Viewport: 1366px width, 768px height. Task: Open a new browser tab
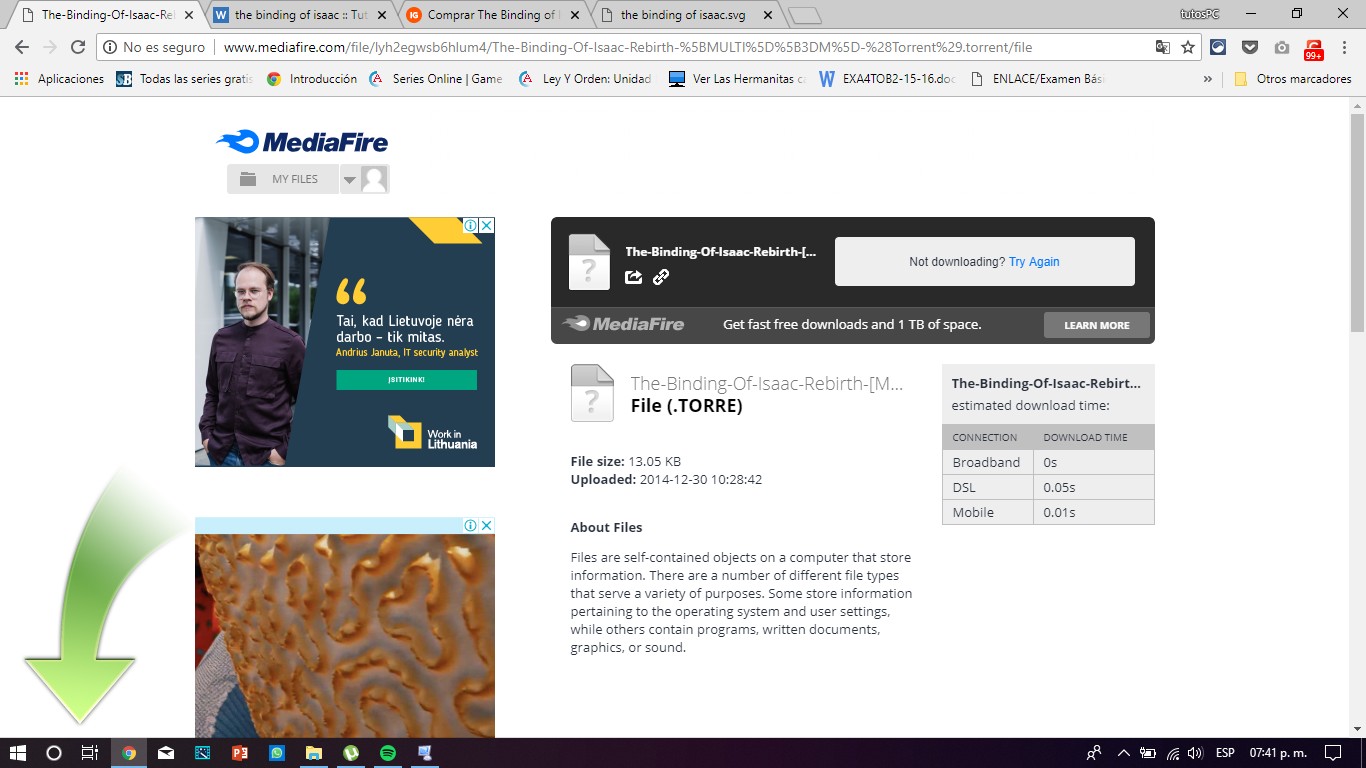click(x=805, y=15)
